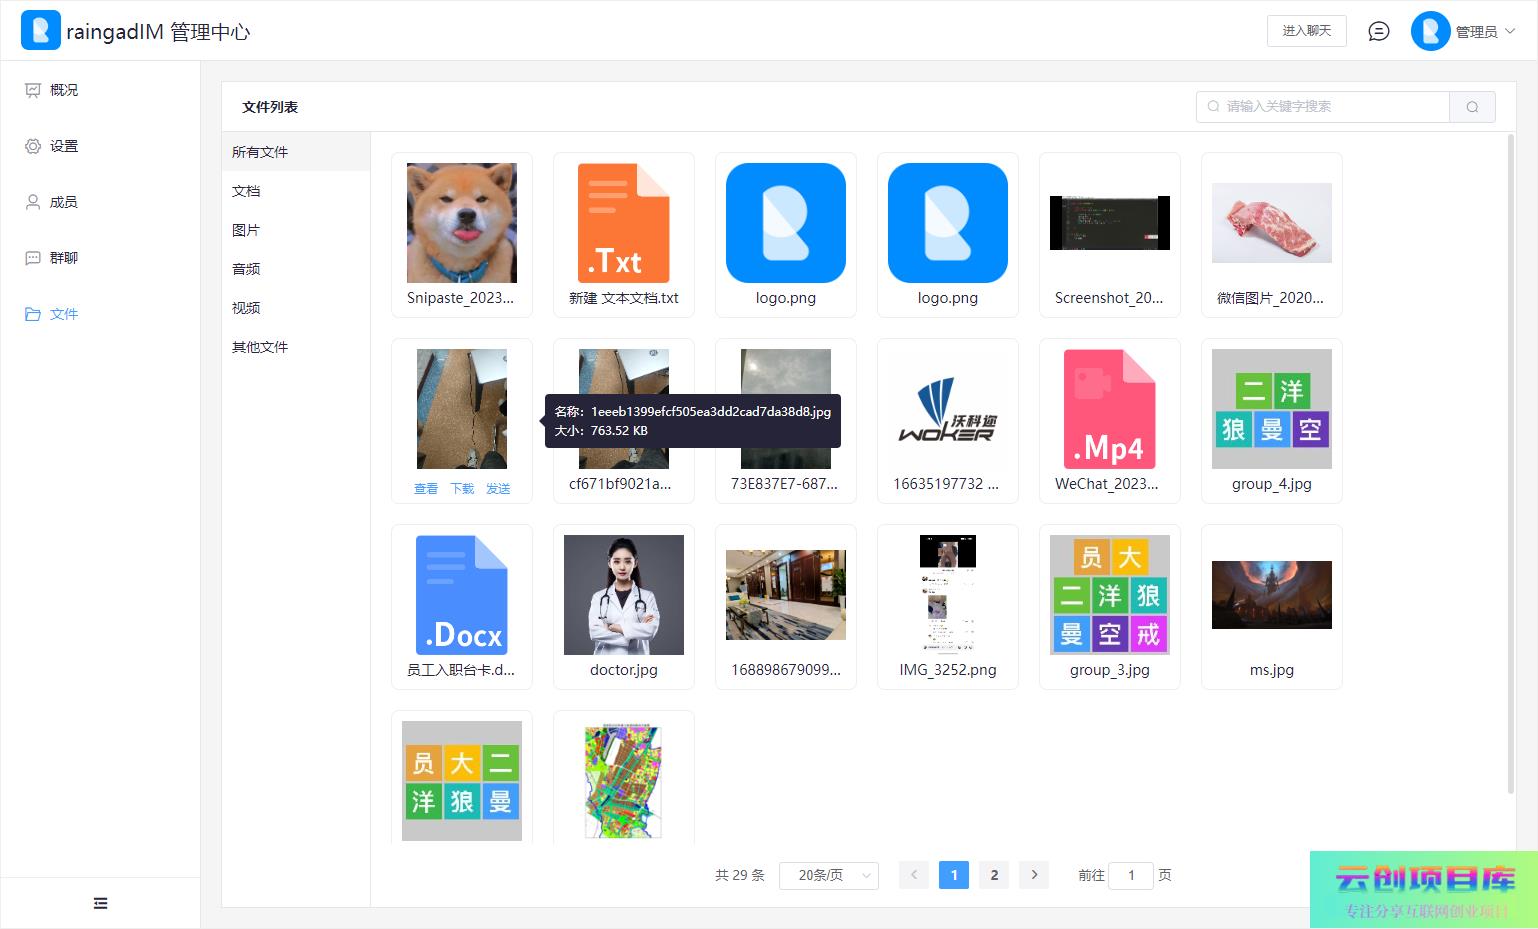Click the doctor.jpg thumbnail

point(623,595)
